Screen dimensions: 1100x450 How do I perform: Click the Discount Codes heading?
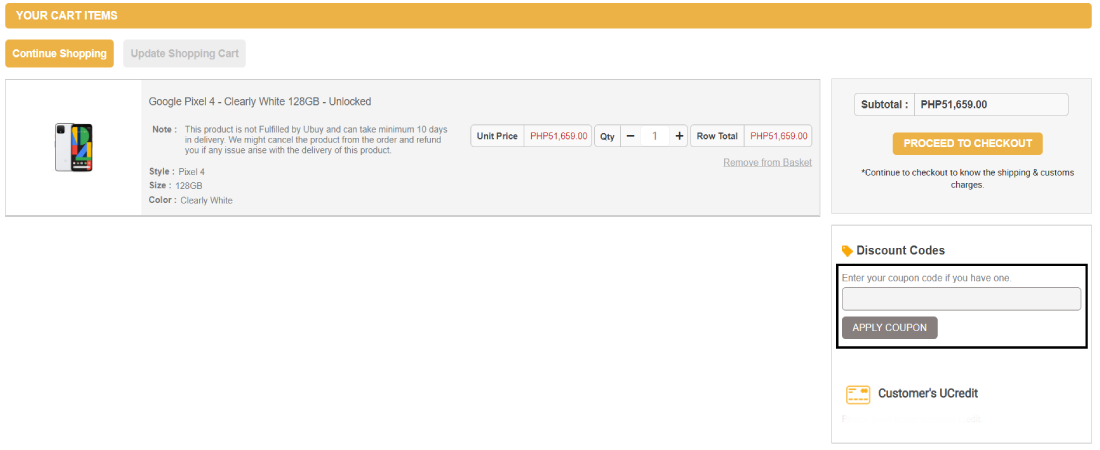coord(900,251)
